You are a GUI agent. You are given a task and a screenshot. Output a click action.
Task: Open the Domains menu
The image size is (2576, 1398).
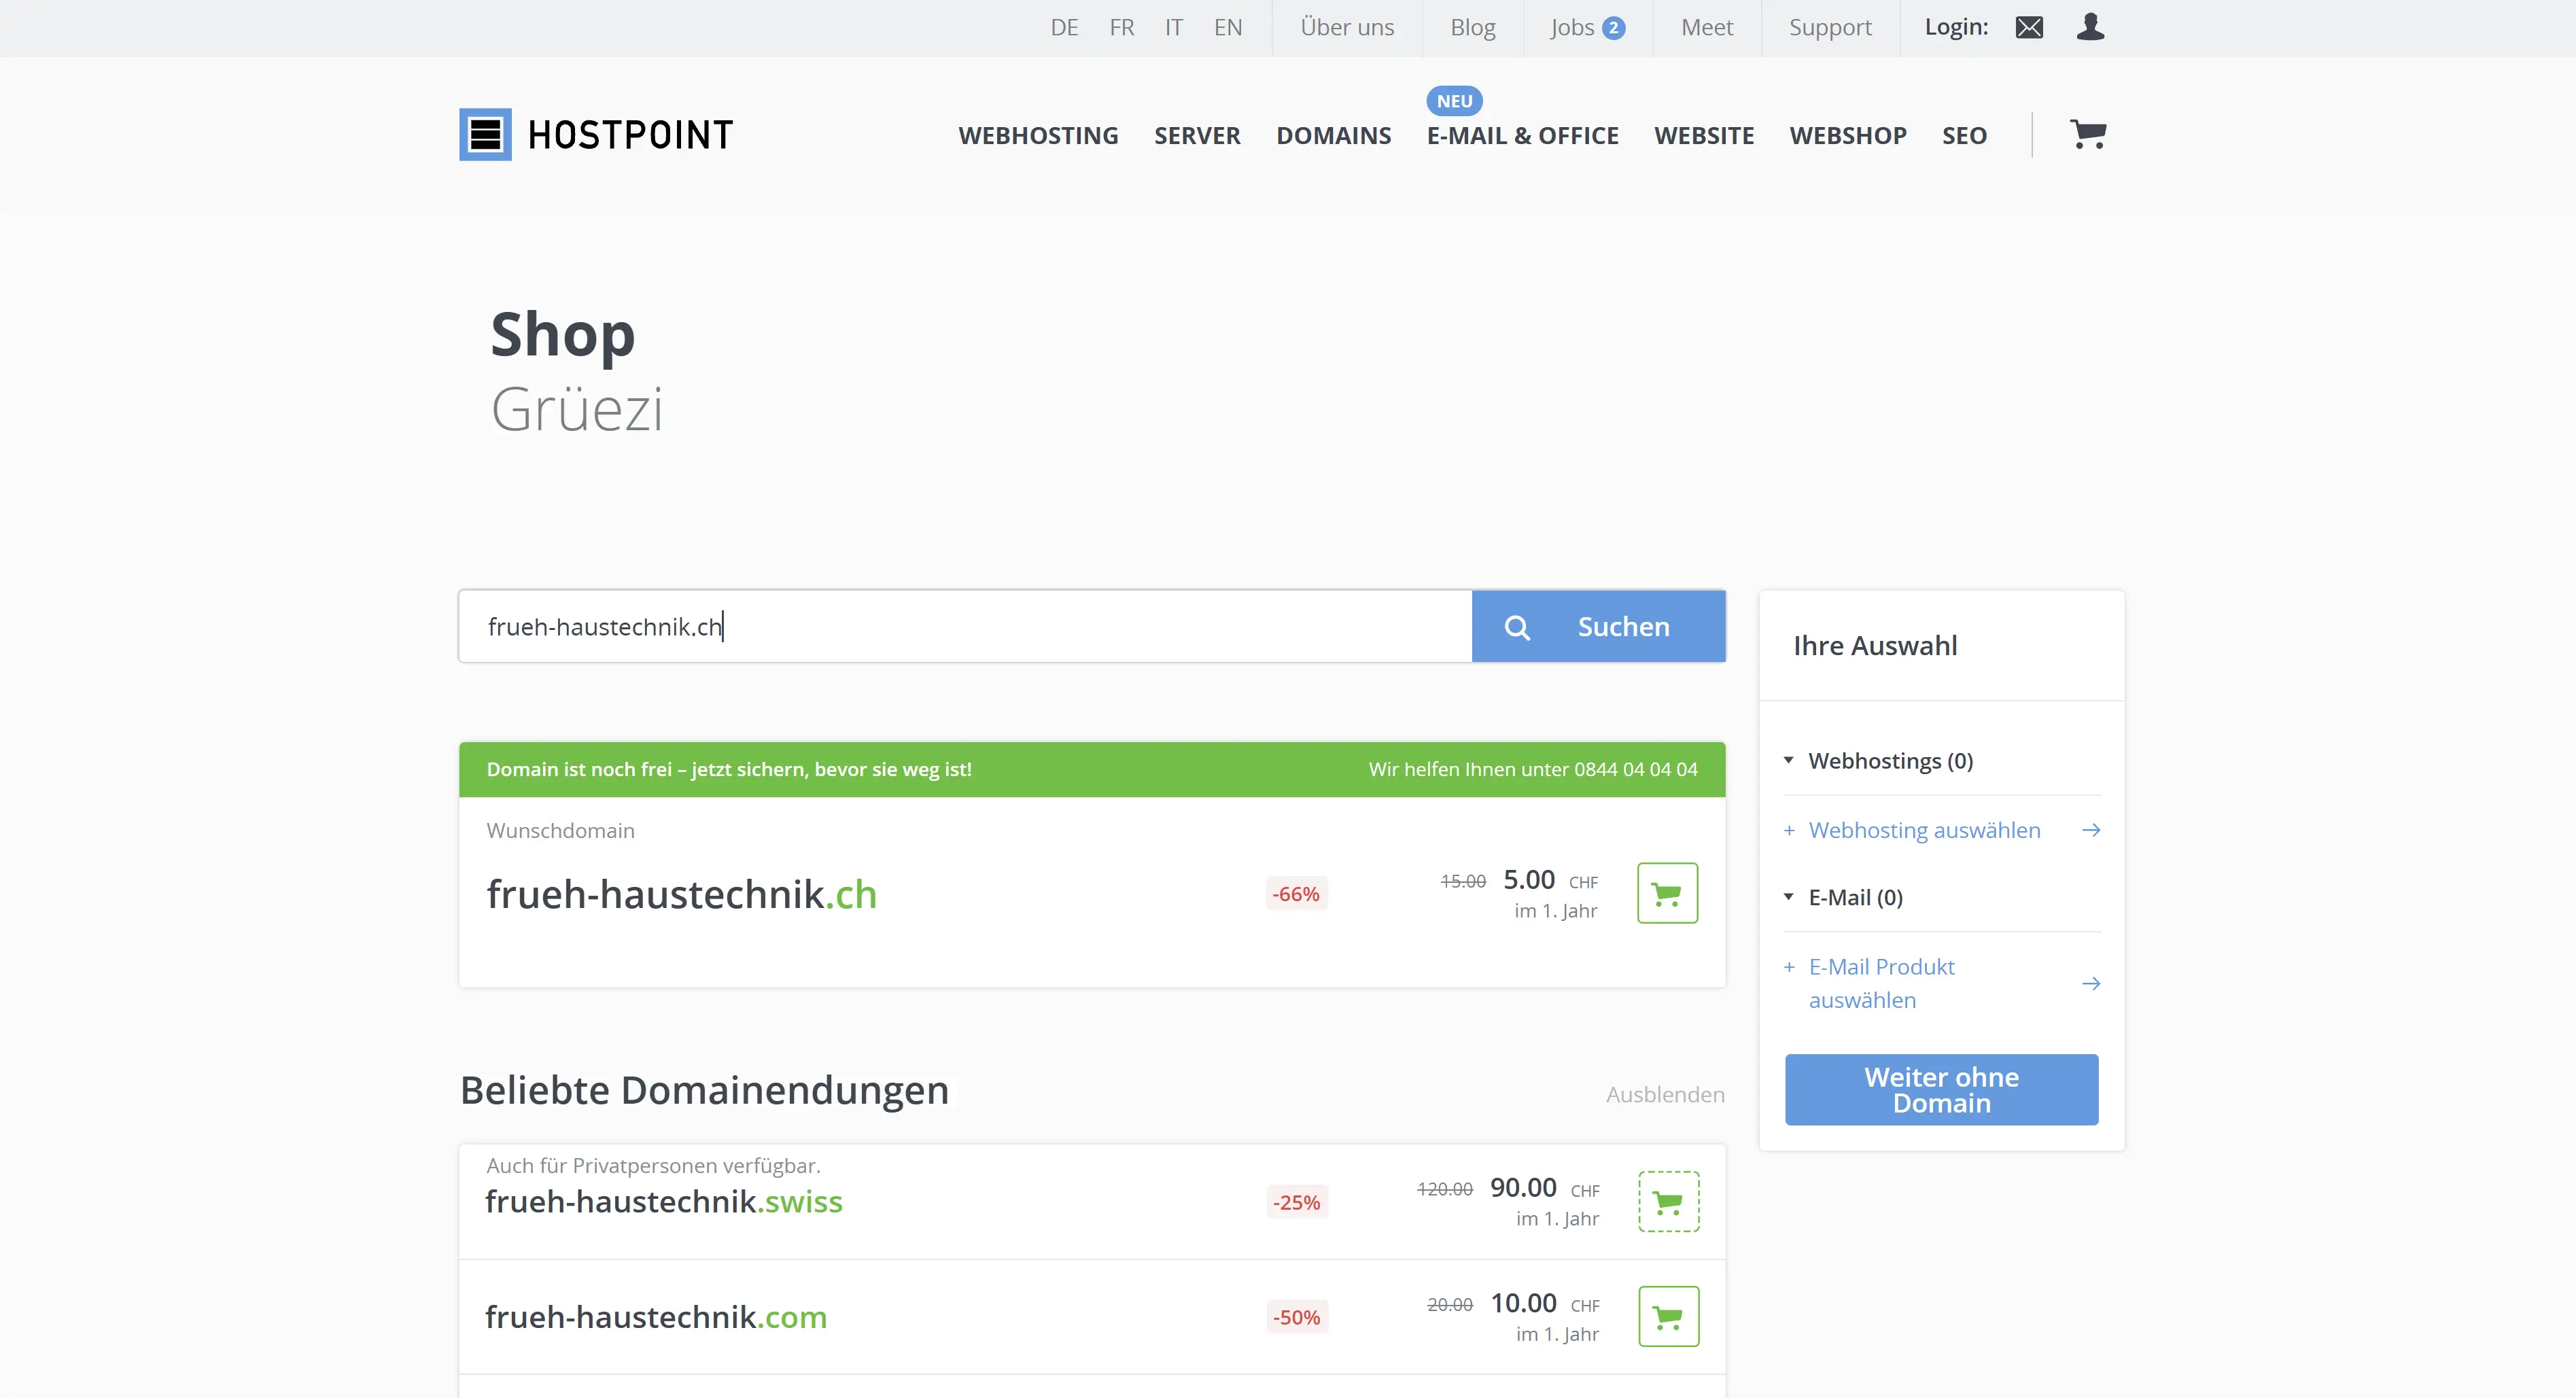click(1333, 135)
